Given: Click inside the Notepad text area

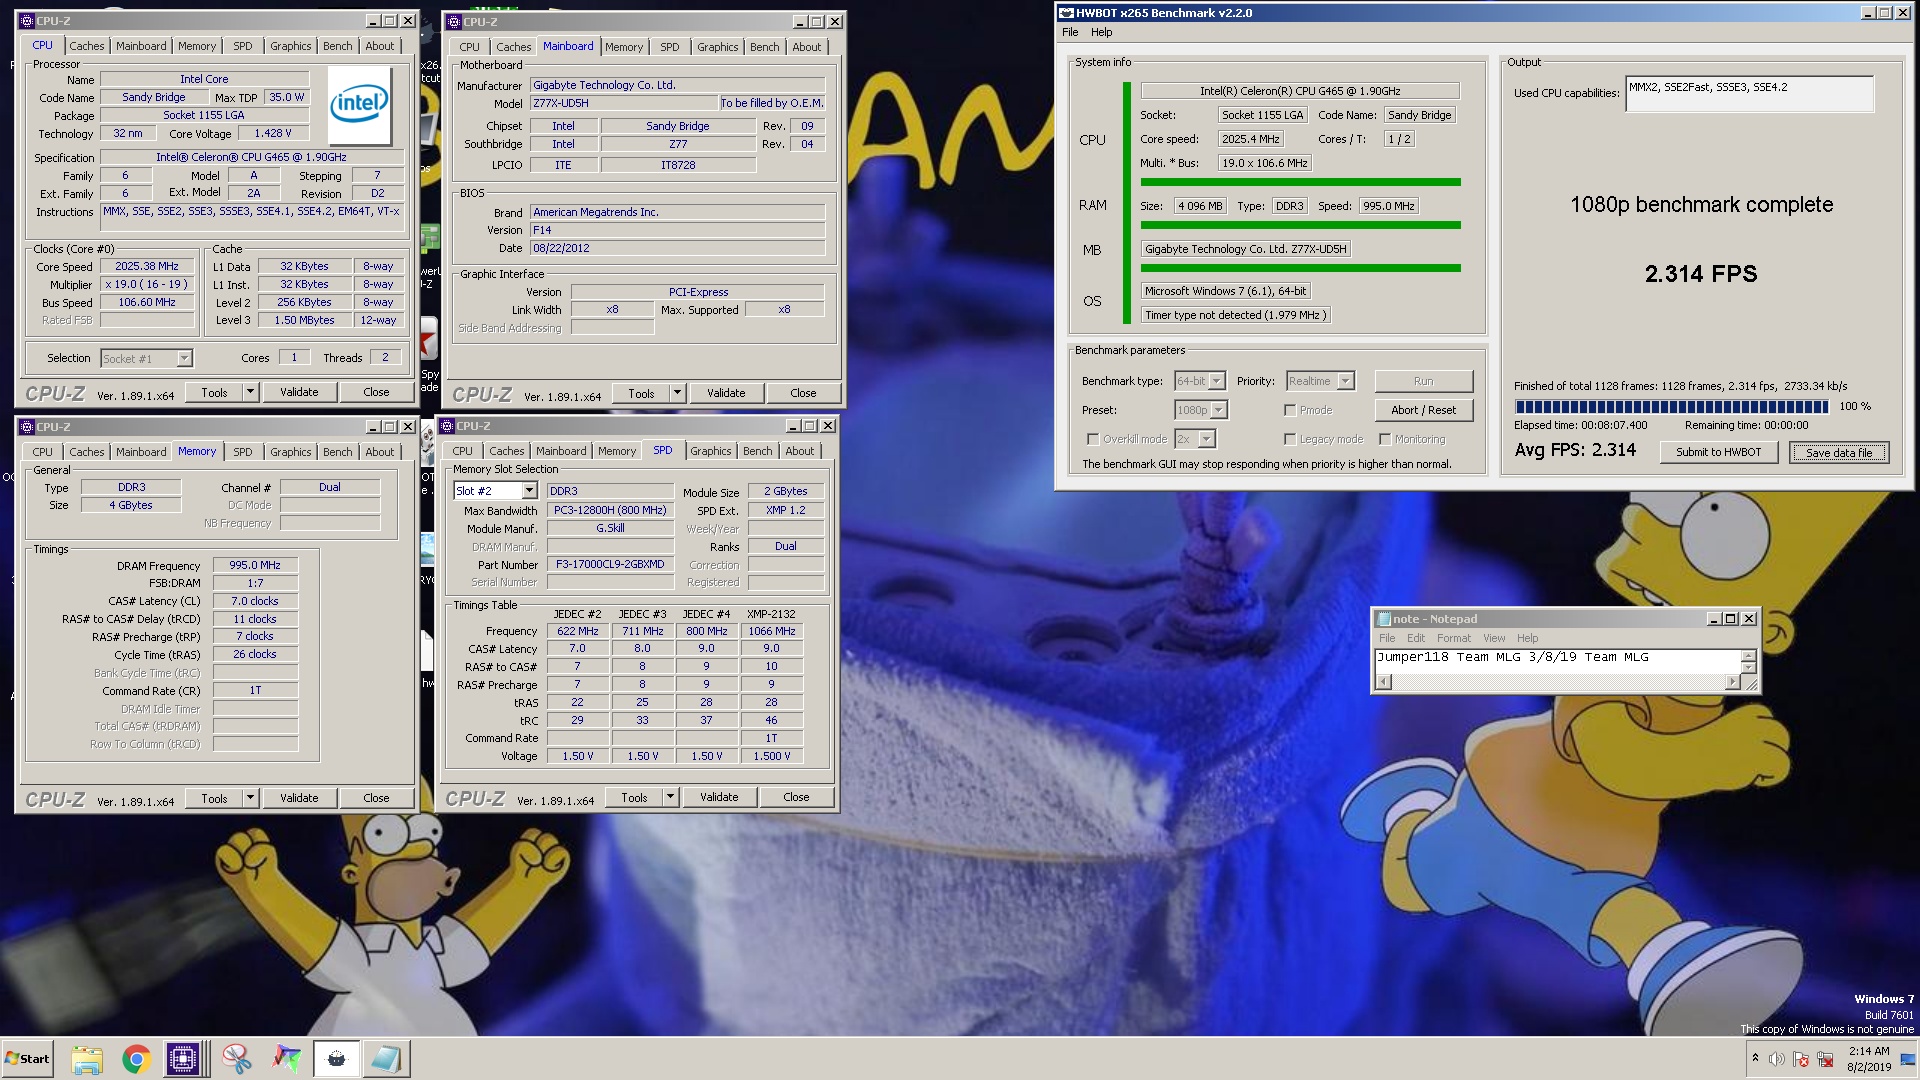Looking at the screenshot, I should [x=1558, y=662].
